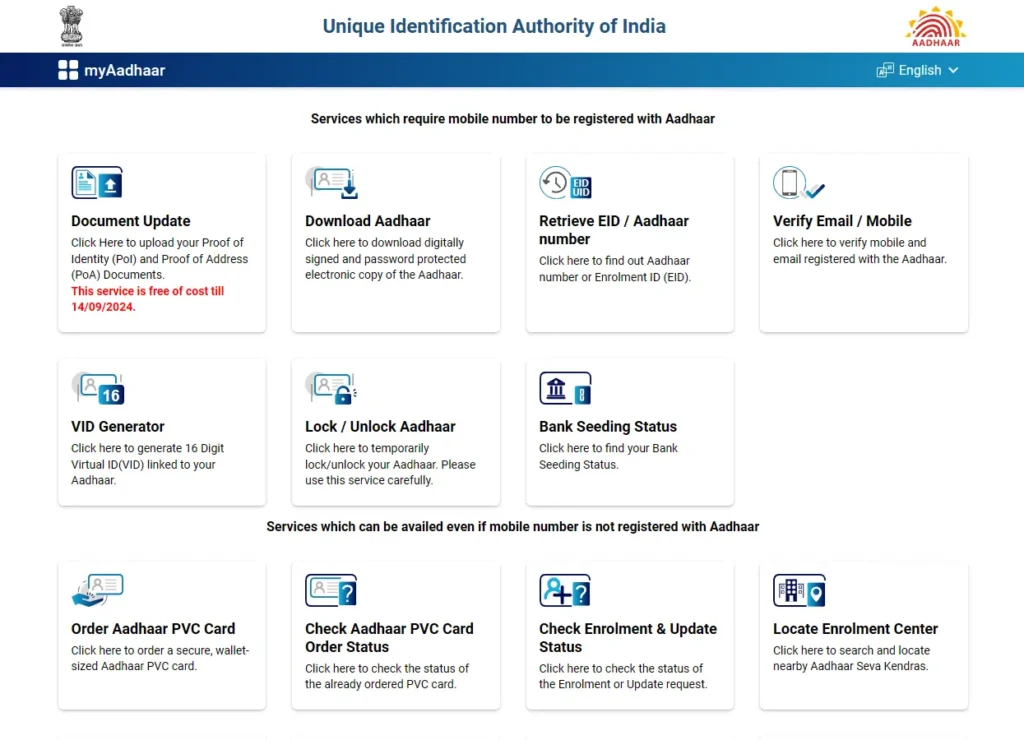Click the Check Enrolment & Update Status icon
The height and width of the screenshot is (740, 1024).
point(565,590)
